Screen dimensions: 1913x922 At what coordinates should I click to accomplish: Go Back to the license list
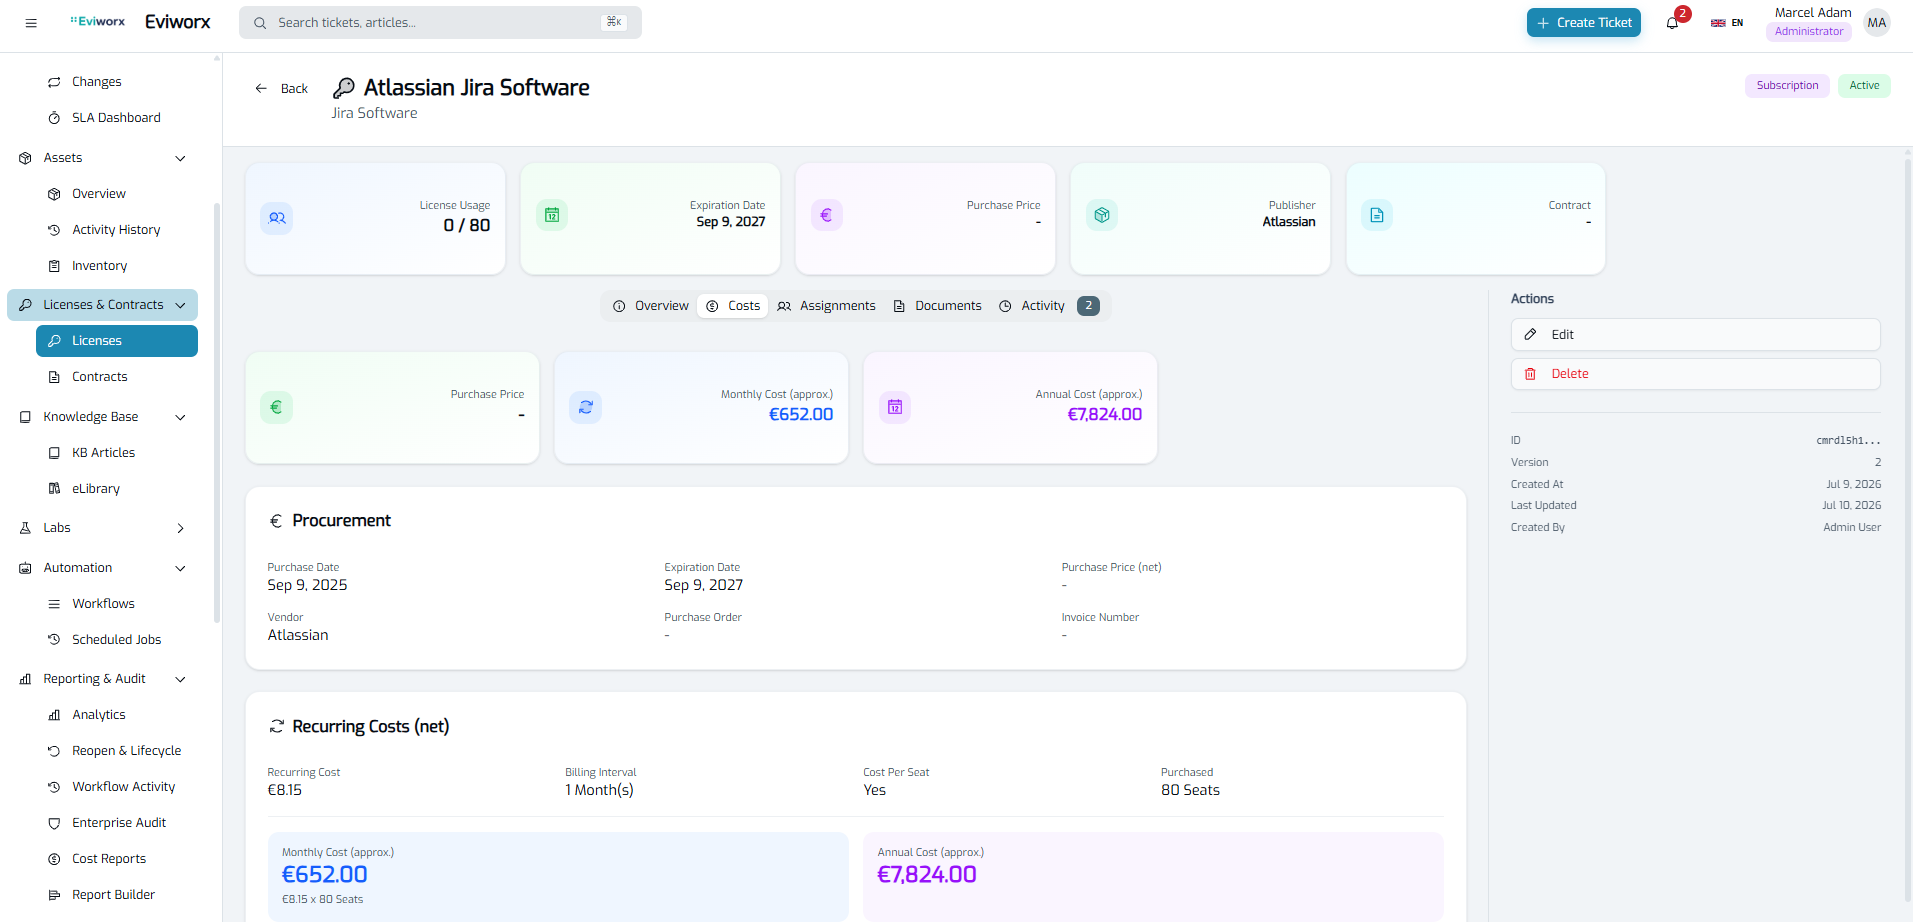(281, 89)
